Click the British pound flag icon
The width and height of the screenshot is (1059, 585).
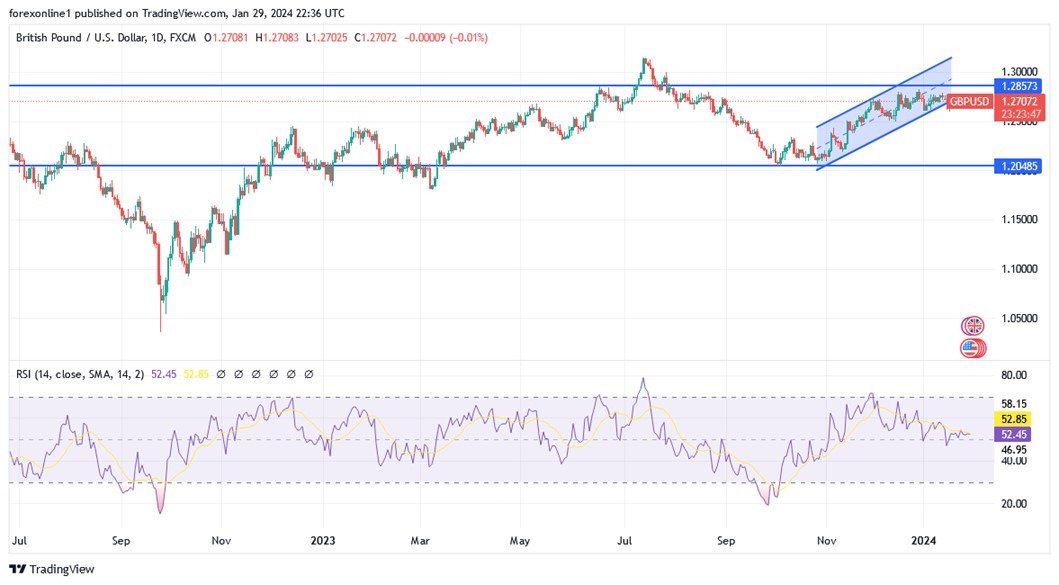[x=971, y=325]
